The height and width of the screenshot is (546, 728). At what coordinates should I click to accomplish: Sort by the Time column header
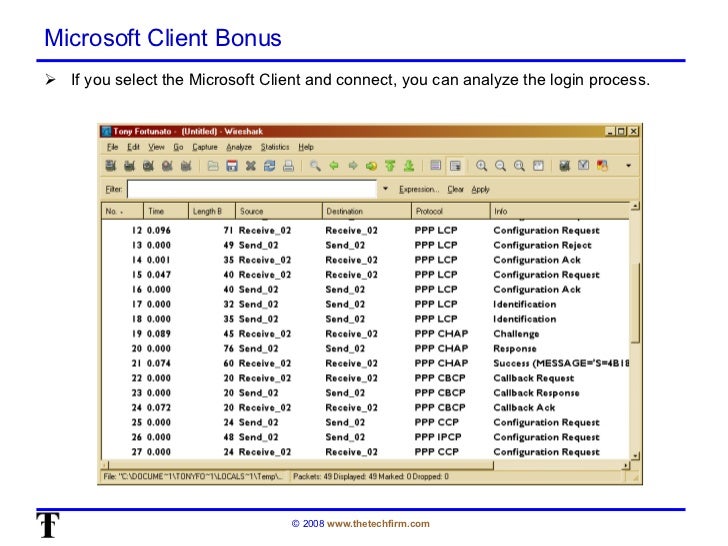click(166, 211)
